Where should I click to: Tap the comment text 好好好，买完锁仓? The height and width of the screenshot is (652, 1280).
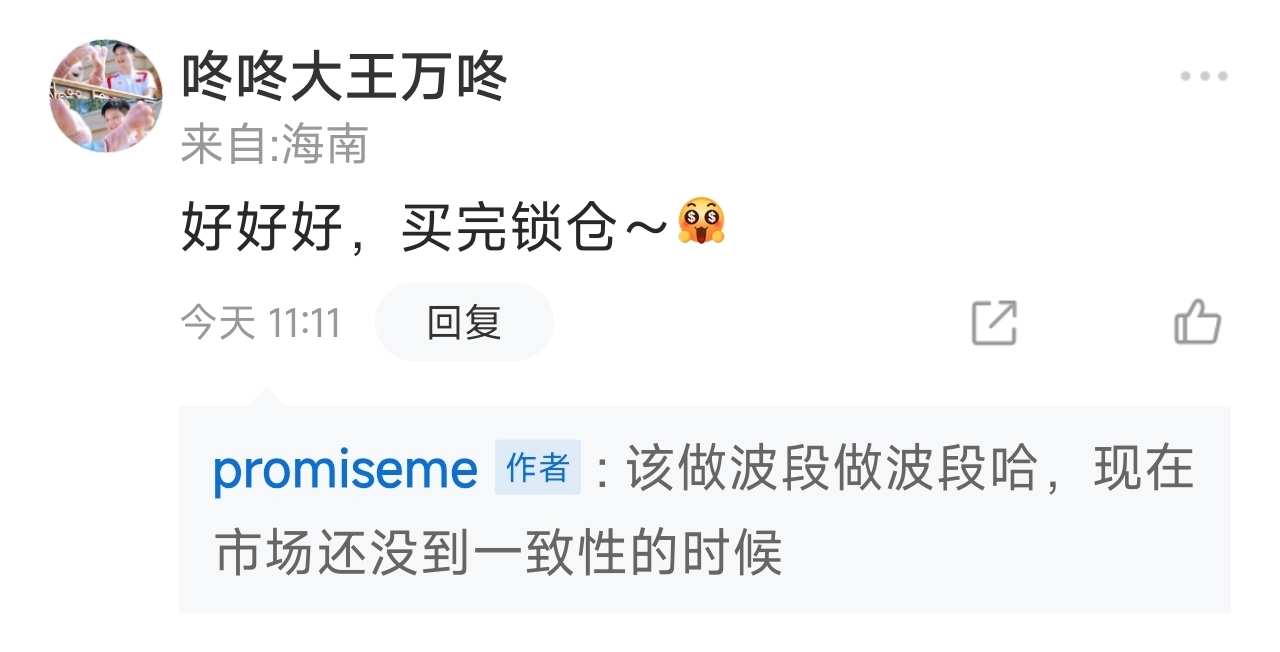[x=424, y=225]
